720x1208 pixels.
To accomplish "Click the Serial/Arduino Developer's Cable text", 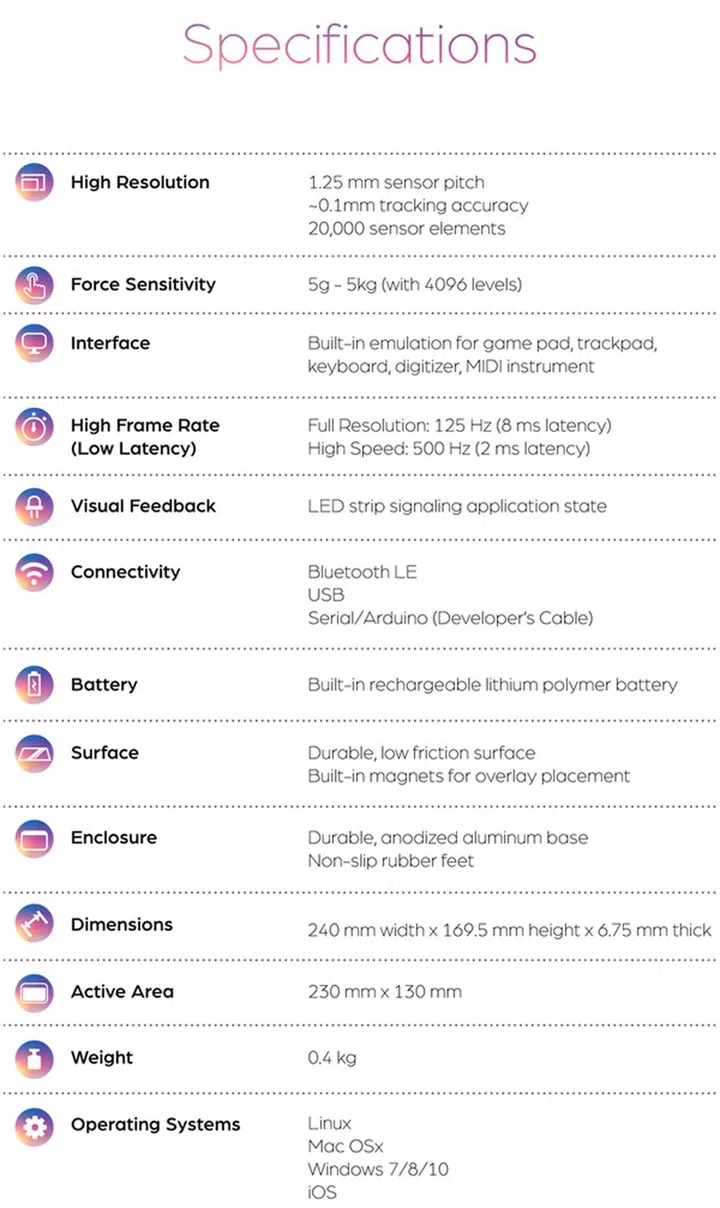I will (450, 619).
